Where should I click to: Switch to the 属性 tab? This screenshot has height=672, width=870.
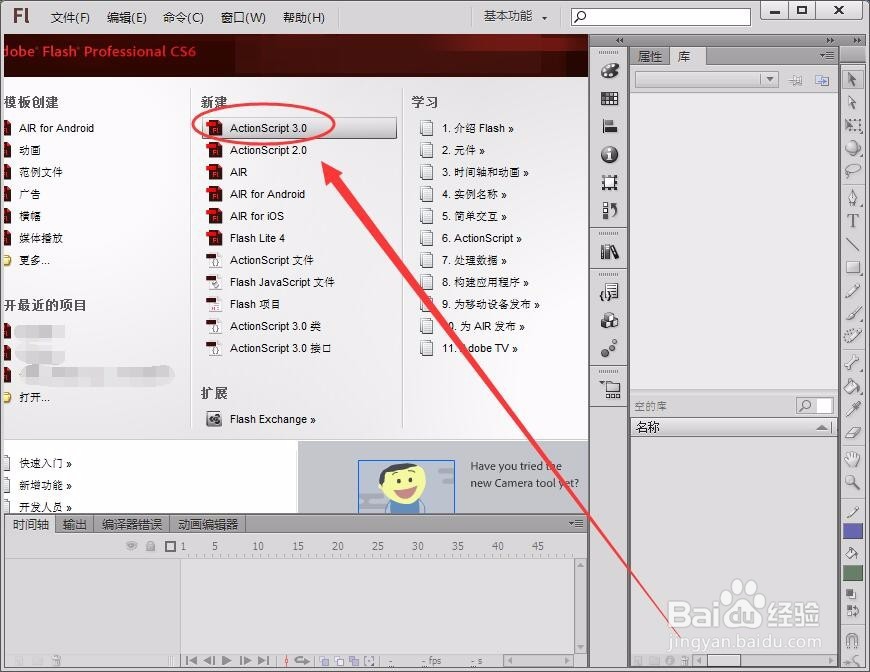(650, 56)
